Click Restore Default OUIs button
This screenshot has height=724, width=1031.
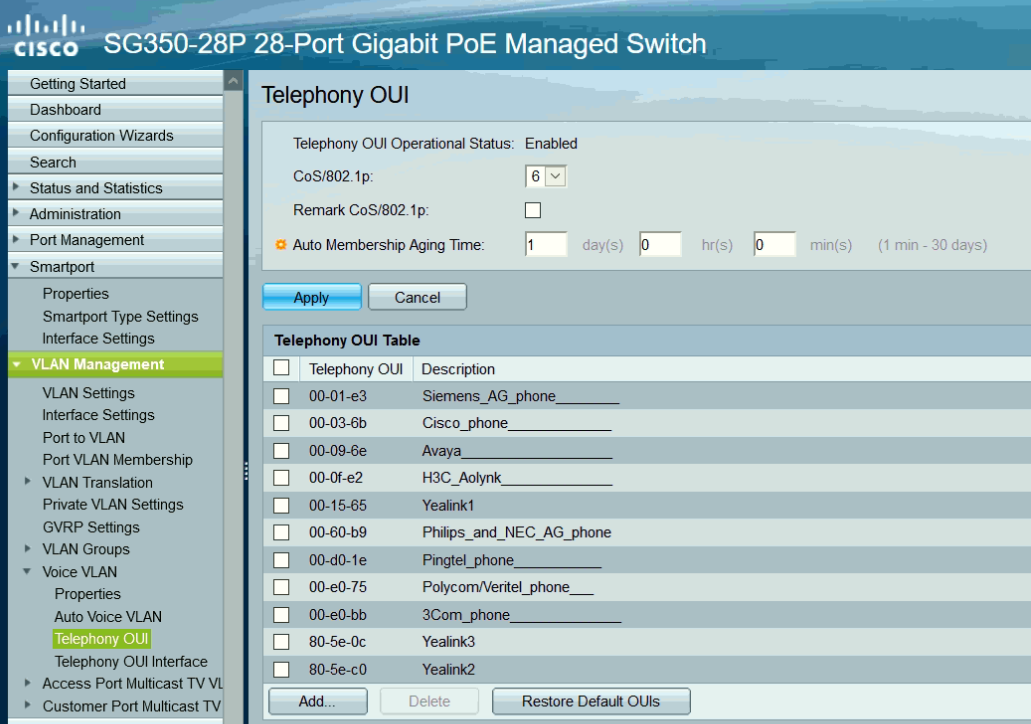pyautogui.click(x=590, y=701)
